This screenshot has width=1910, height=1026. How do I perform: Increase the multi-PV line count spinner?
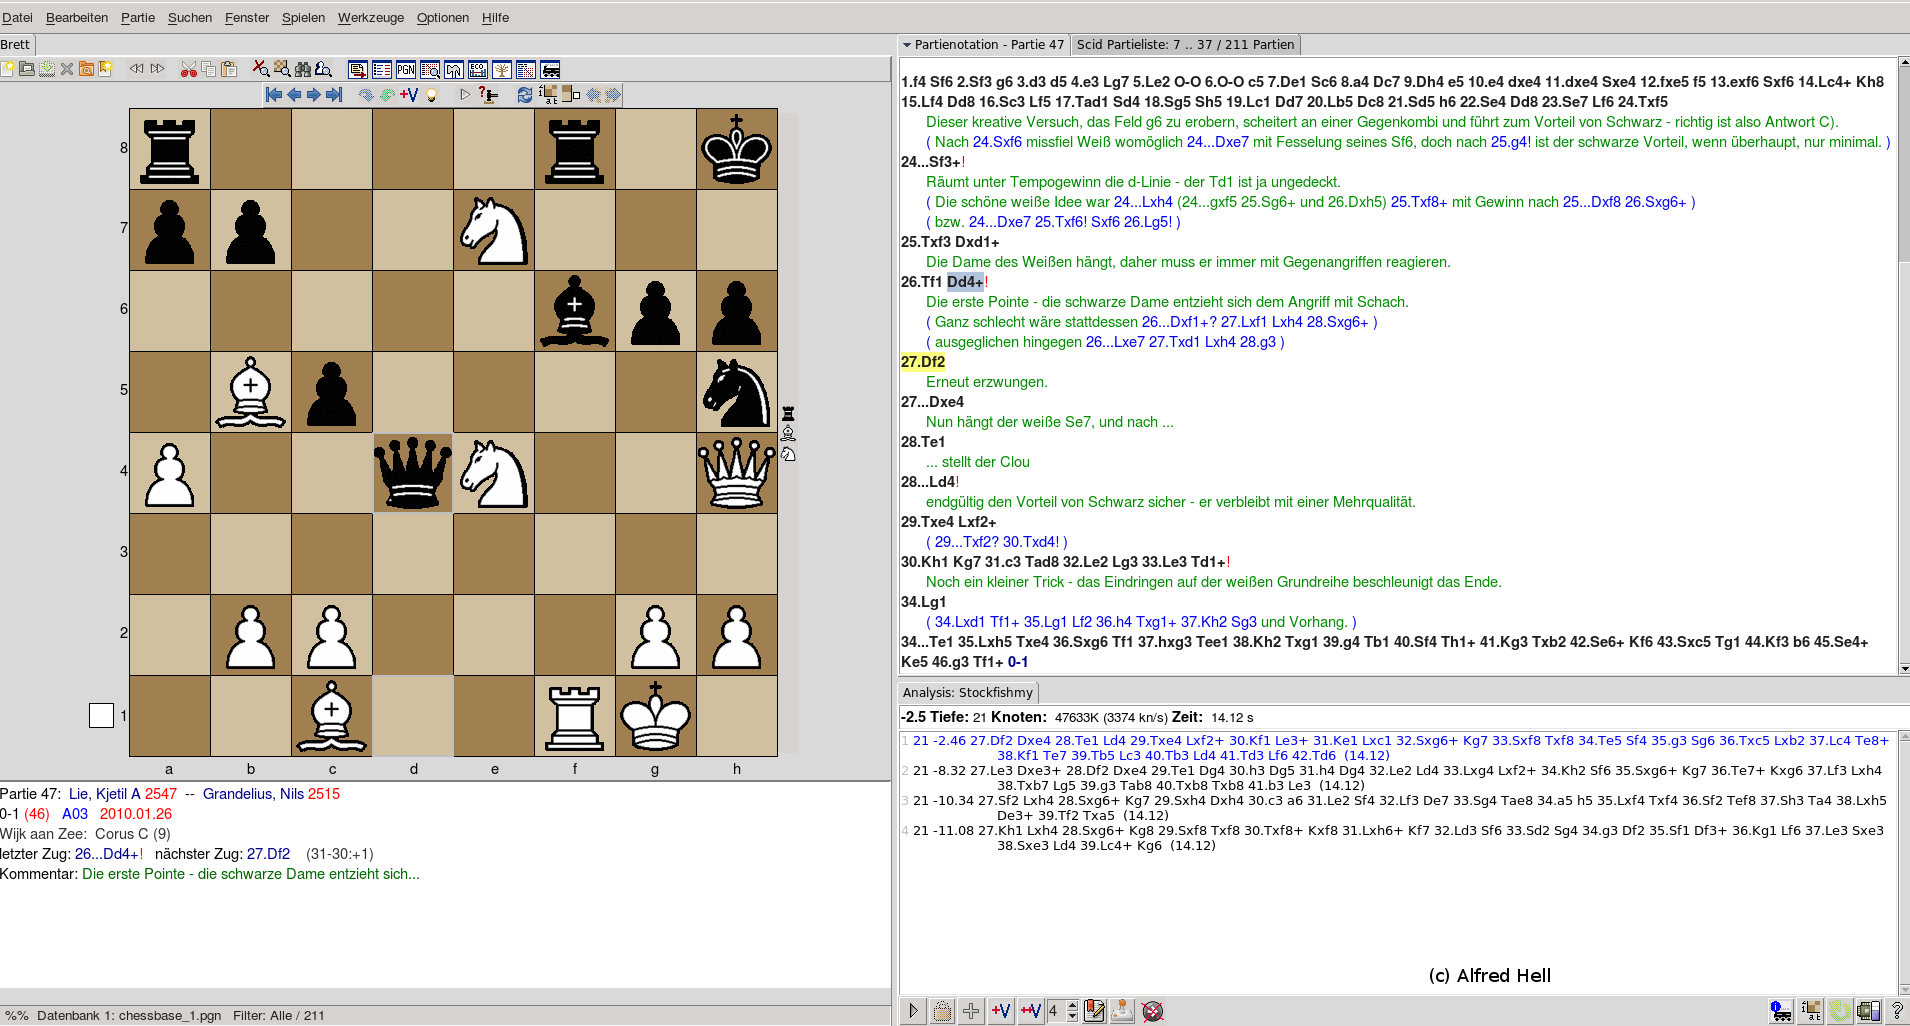point(1072,1006)
